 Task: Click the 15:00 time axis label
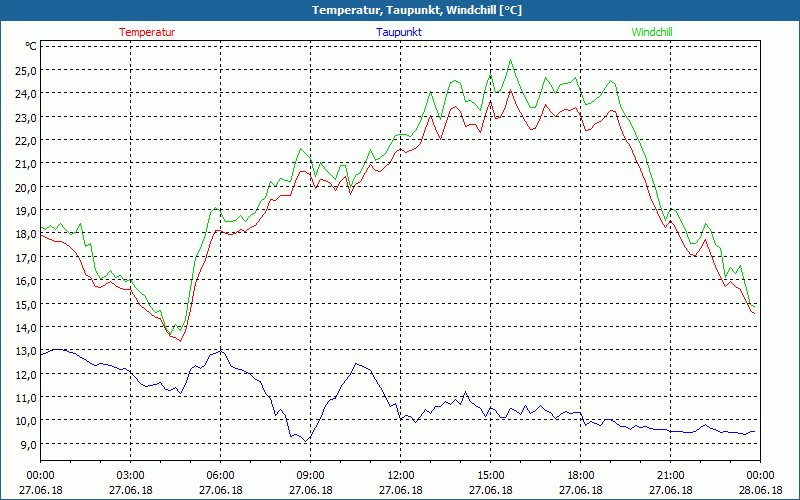(x=490, y=475)
